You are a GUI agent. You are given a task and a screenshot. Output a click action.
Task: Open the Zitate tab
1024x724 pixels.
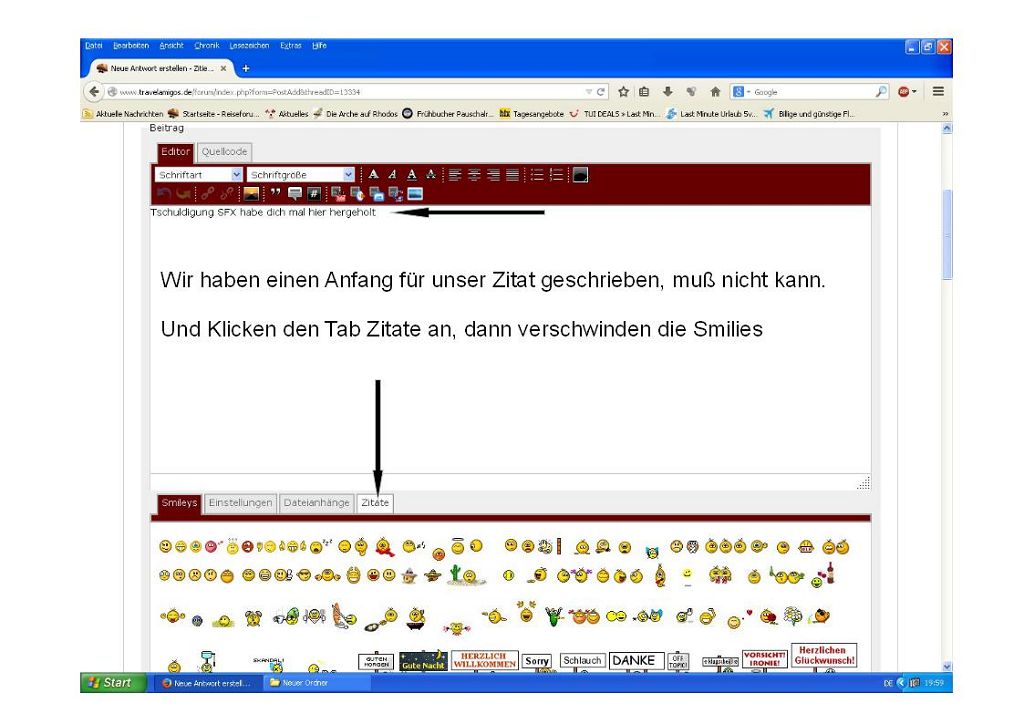click(x=376, y=504)
